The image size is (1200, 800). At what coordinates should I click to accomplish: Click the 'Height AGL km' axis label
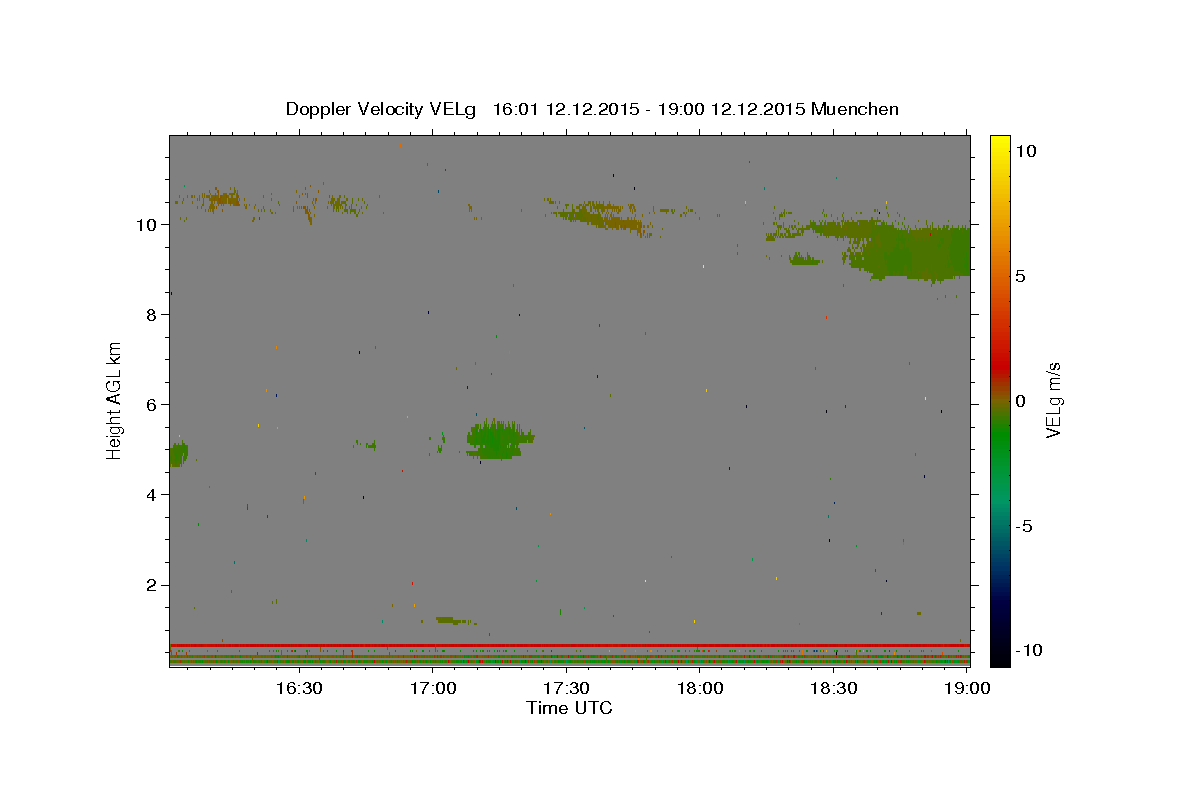115,400
